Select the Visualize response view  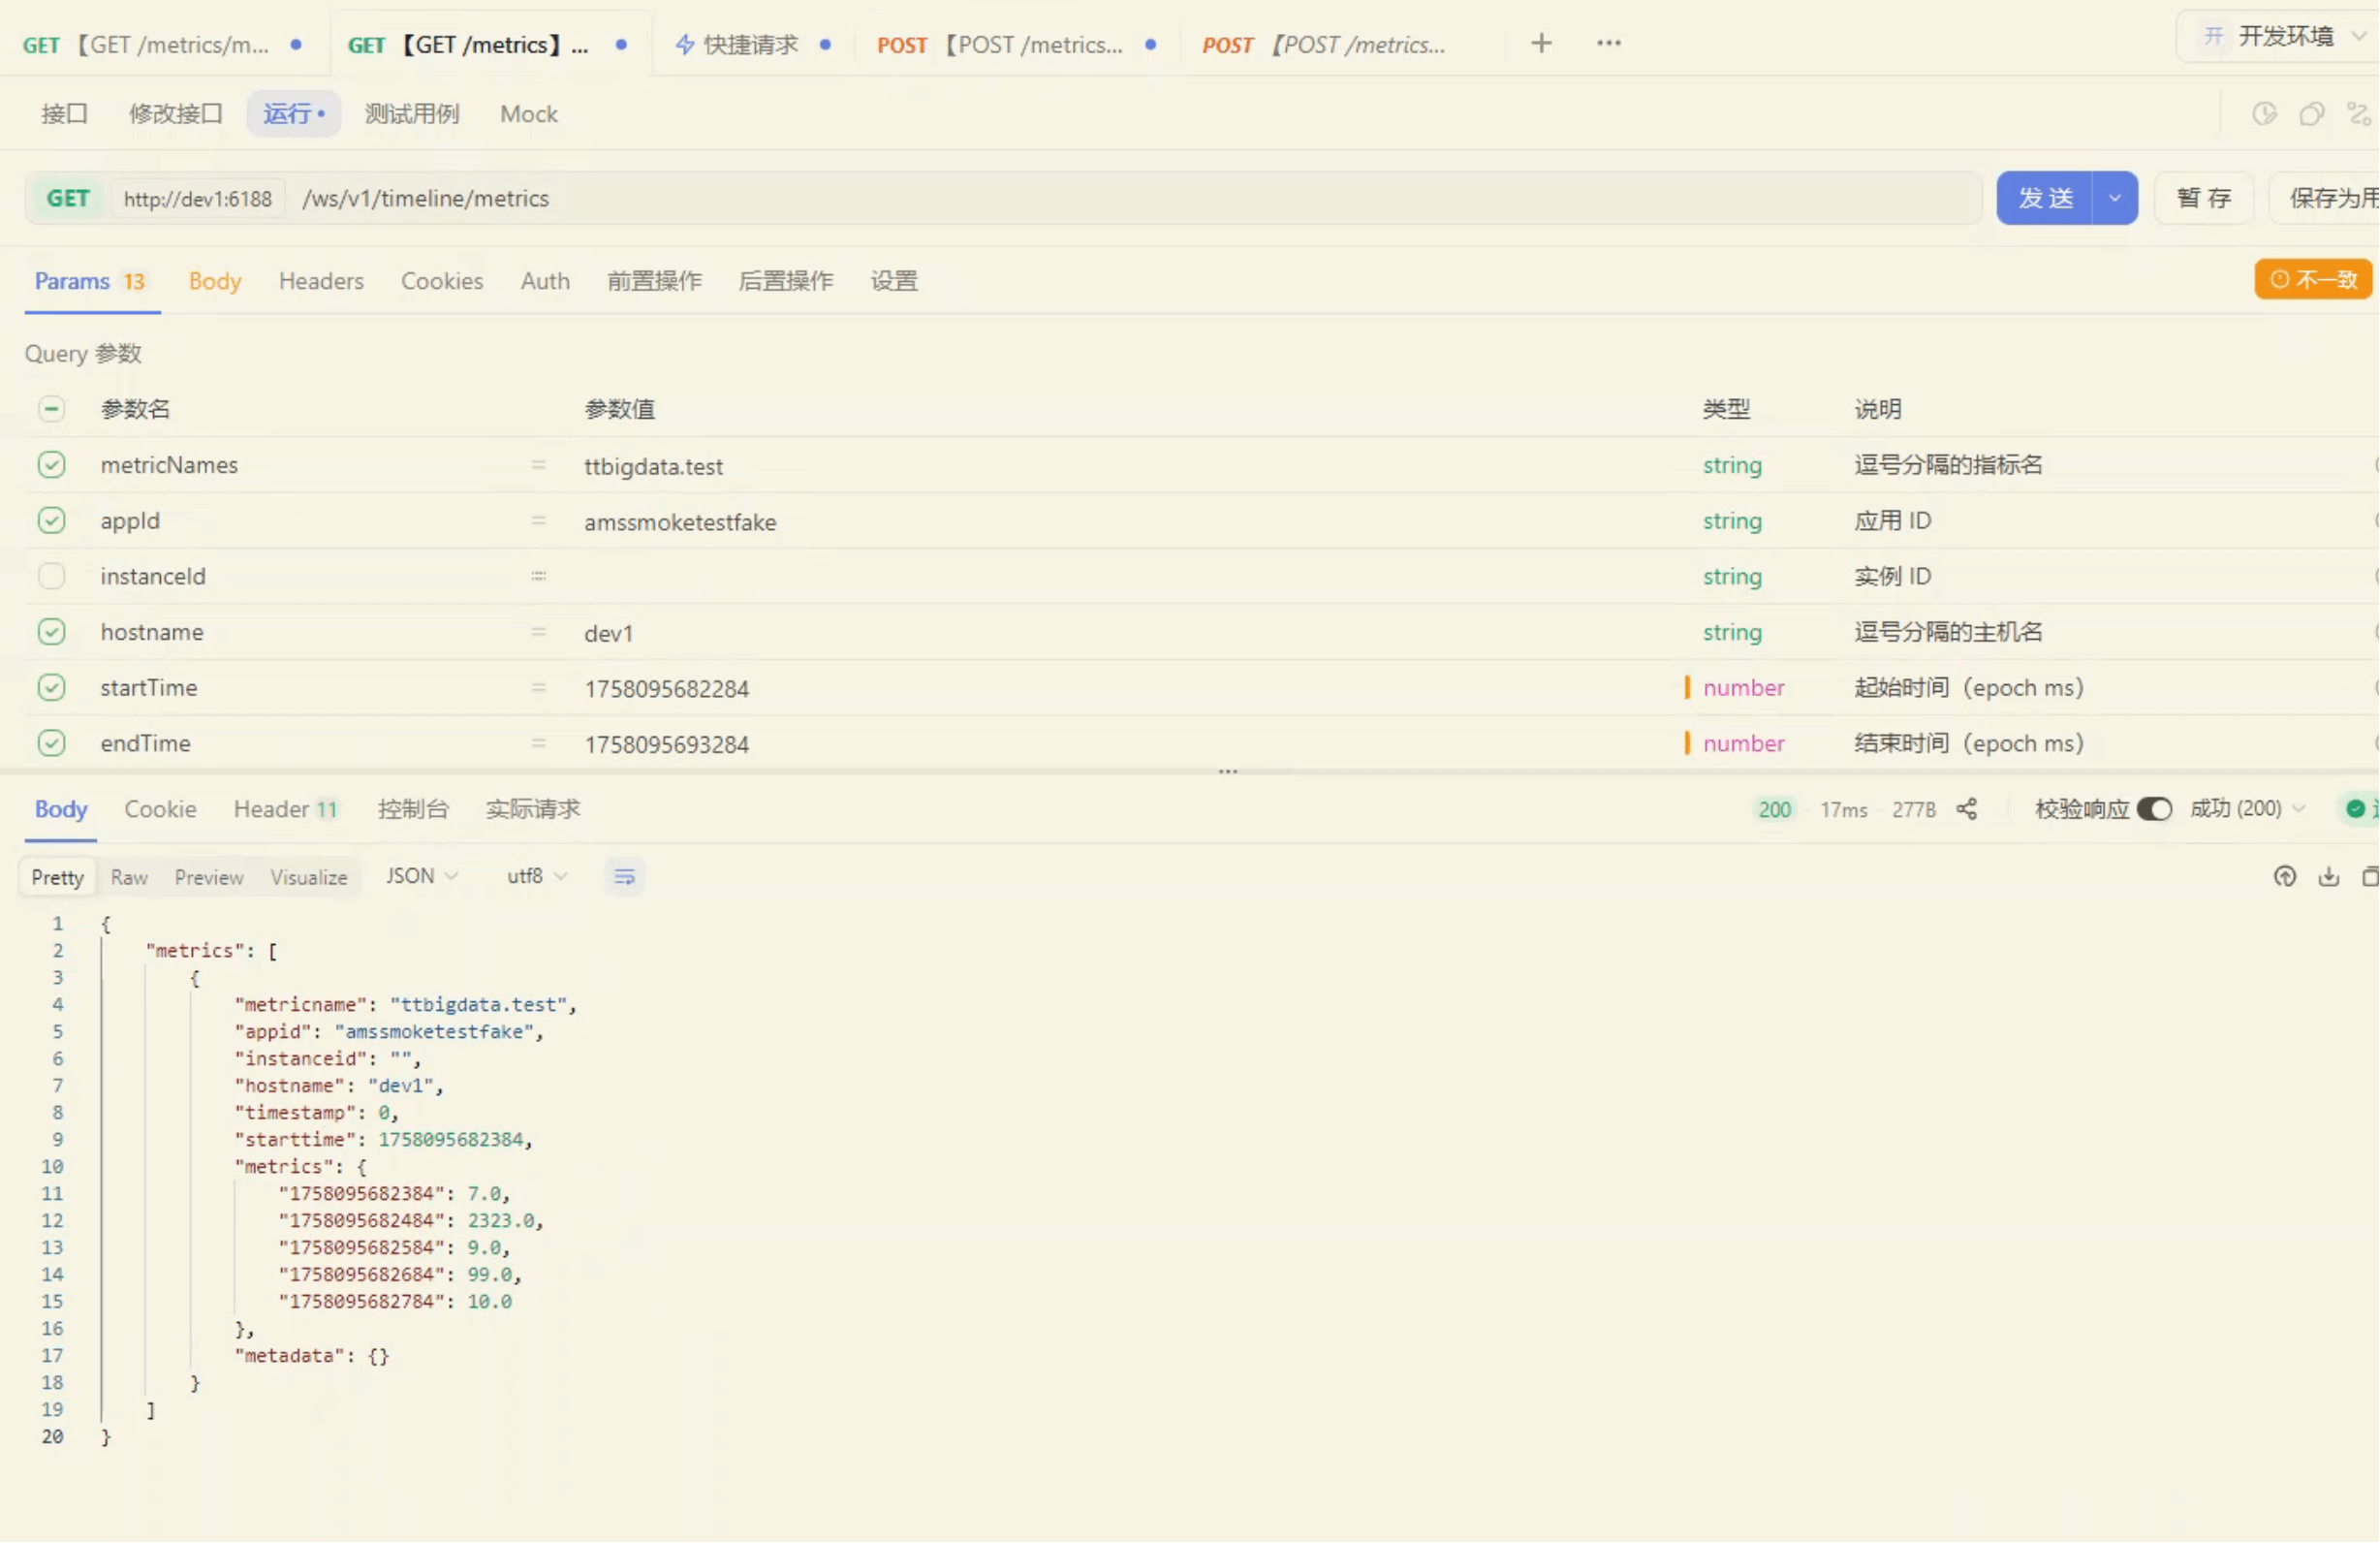tap(309, 877)
